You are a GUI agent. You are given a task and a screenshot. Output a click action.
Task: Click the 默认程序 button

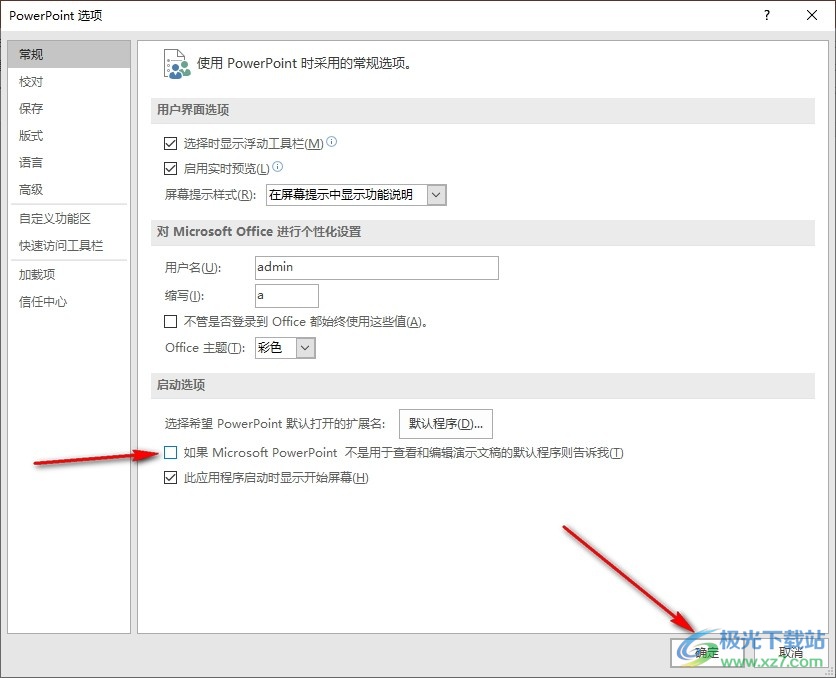(445, 424)
